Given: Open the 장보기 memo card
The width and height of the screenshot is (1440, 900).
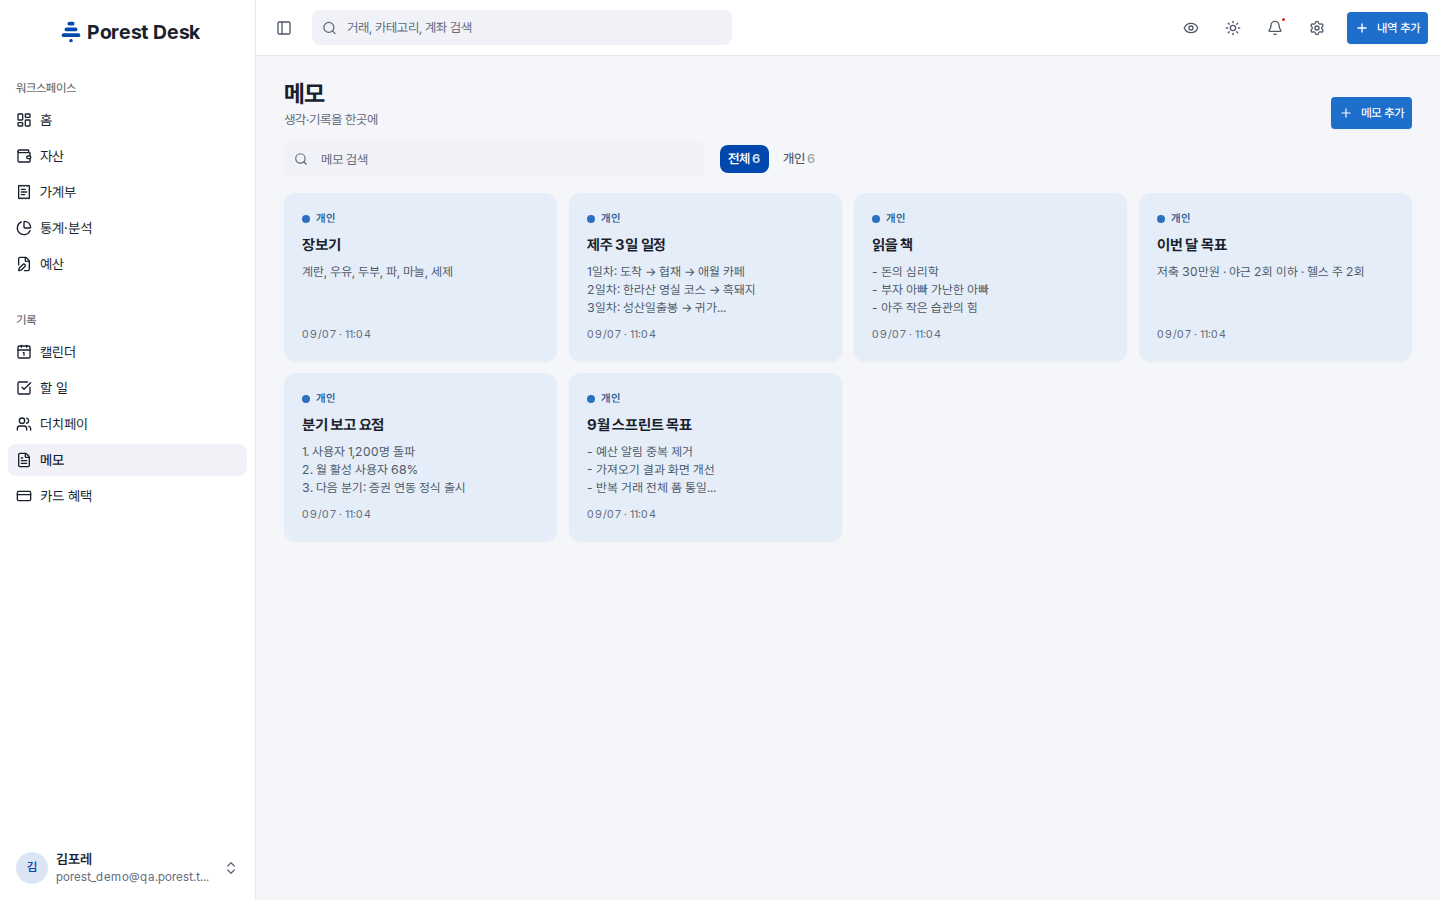Looking at the screenshot, I should point(420,277).
